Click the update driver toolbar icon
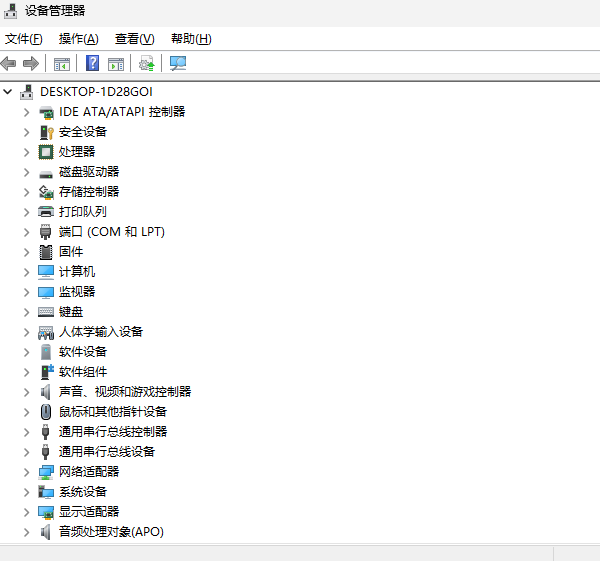 pyautogui.click(x=147, y=64)
